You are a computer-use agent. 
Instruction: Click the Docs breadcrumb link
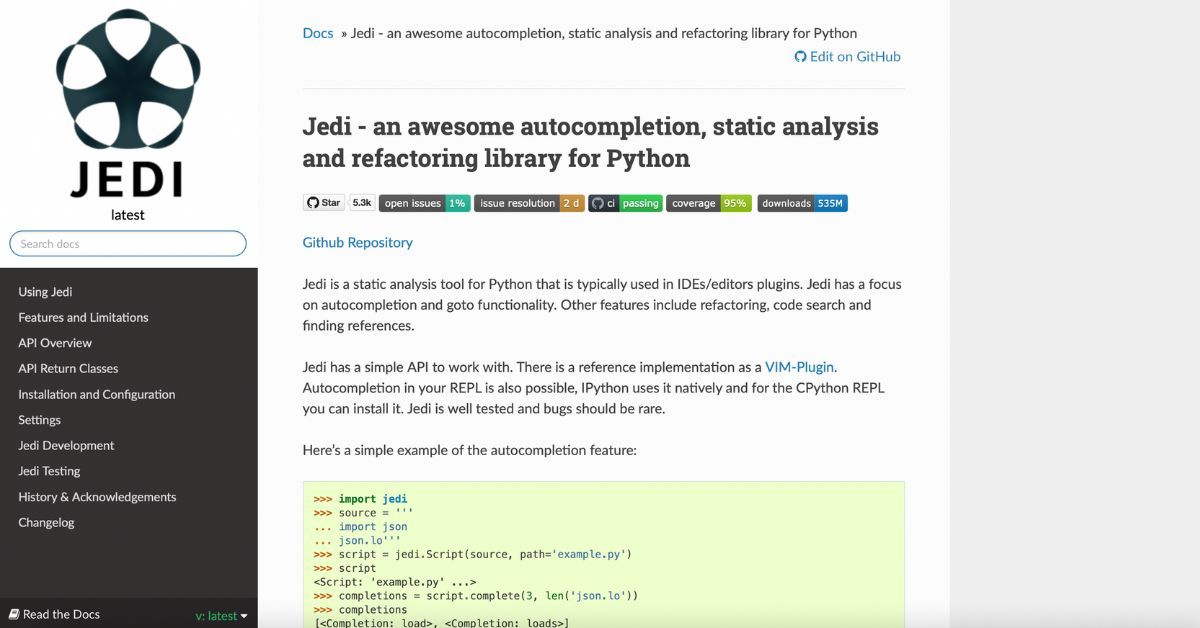coord(317,33)
